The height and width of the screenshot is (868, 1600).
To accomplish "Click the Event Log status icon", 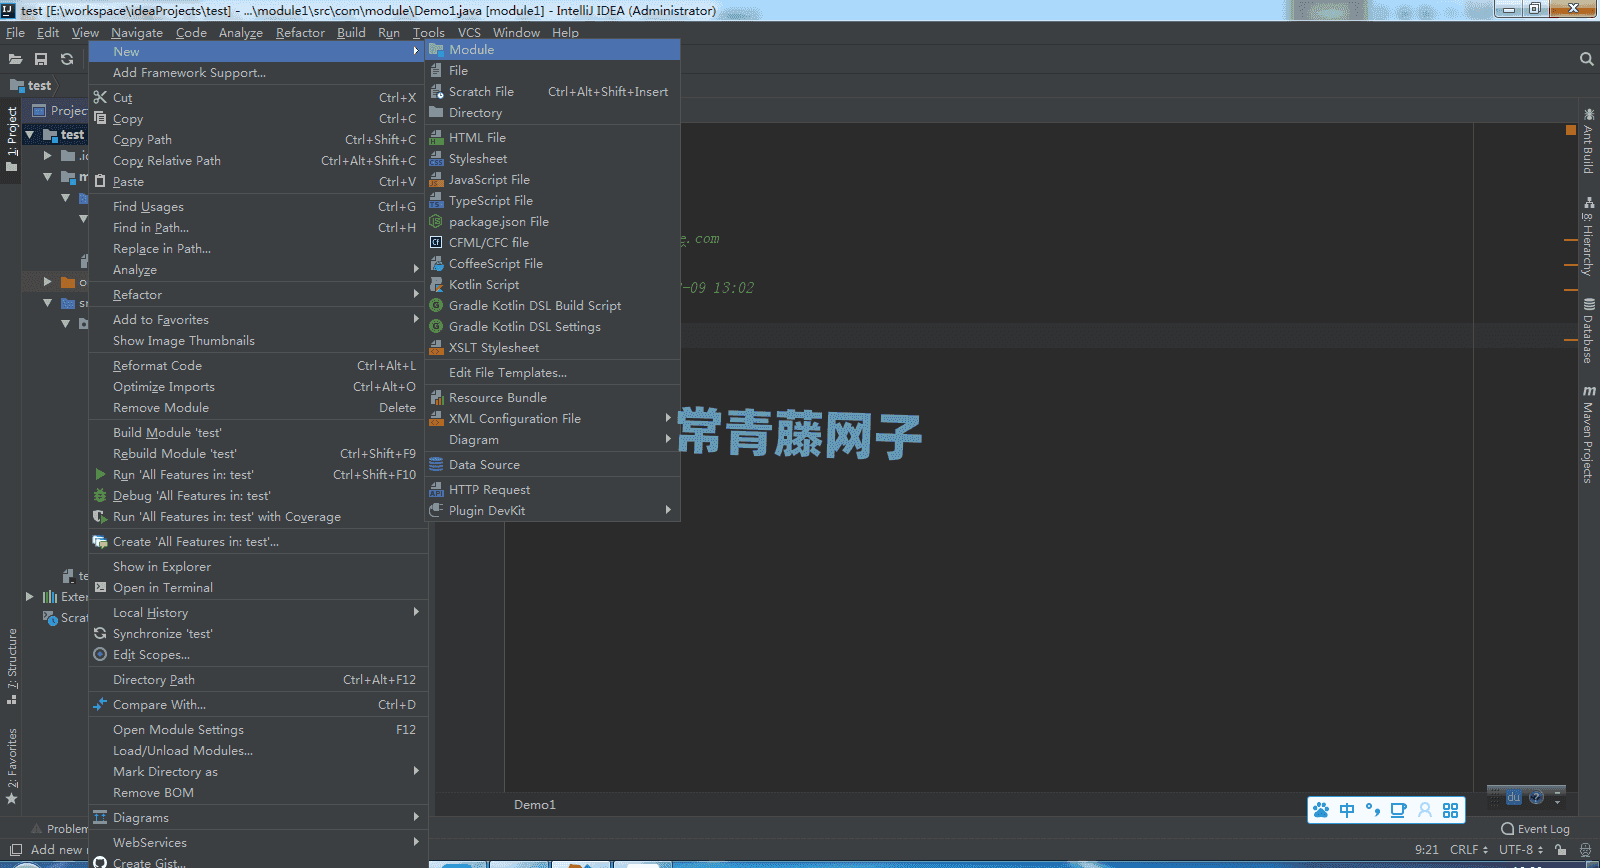I will (1507, 829).
